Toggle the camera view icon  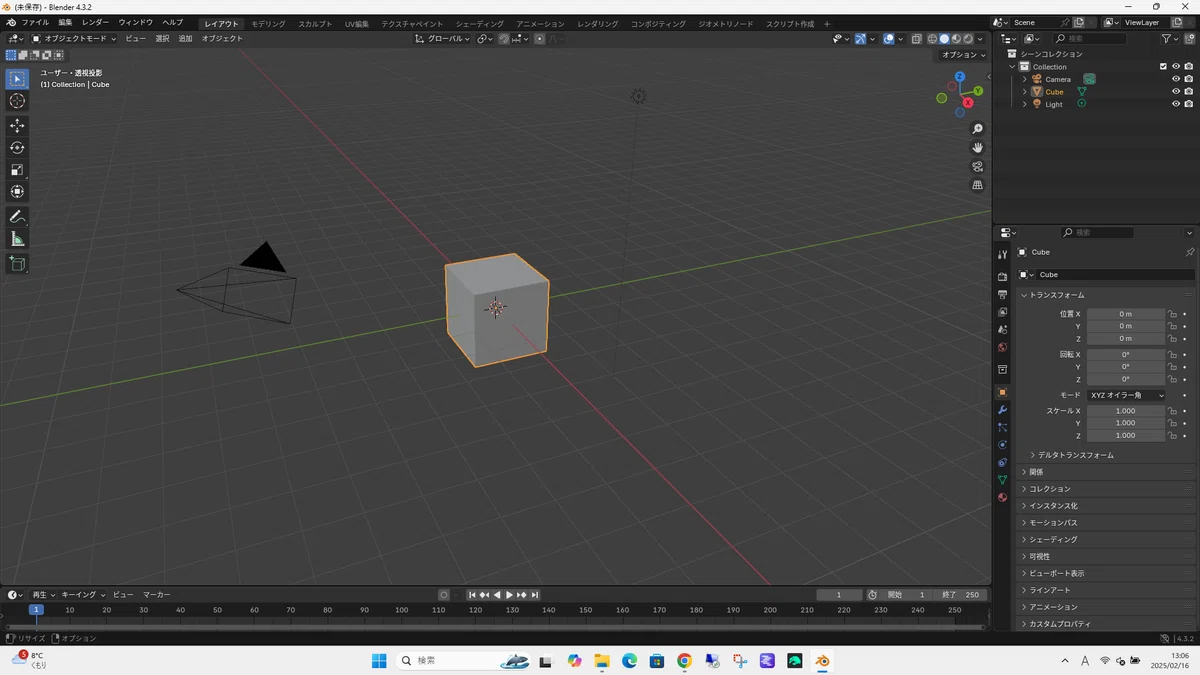pyautogui.click(x=977, y=166)
